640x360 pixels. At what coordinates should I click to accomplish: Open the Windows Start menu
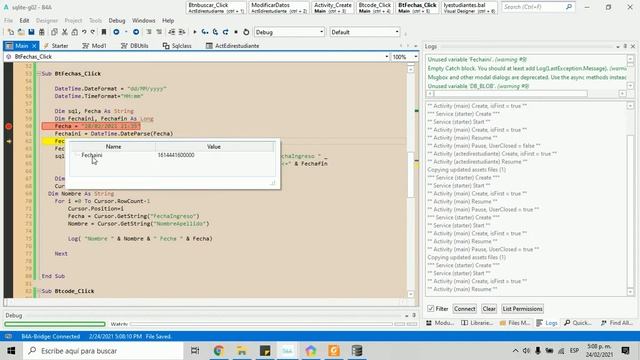click(x=11, y=351)
